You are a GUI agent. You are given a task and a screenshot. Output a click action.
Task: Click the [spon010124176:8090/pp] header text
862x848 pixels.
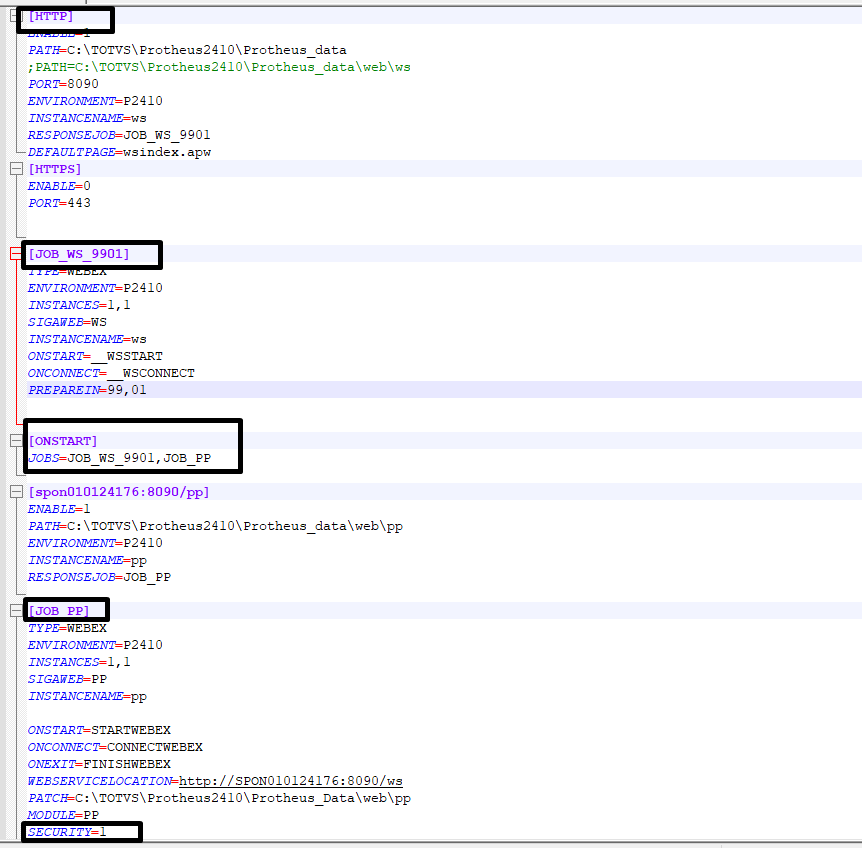(x=119, y=492)
